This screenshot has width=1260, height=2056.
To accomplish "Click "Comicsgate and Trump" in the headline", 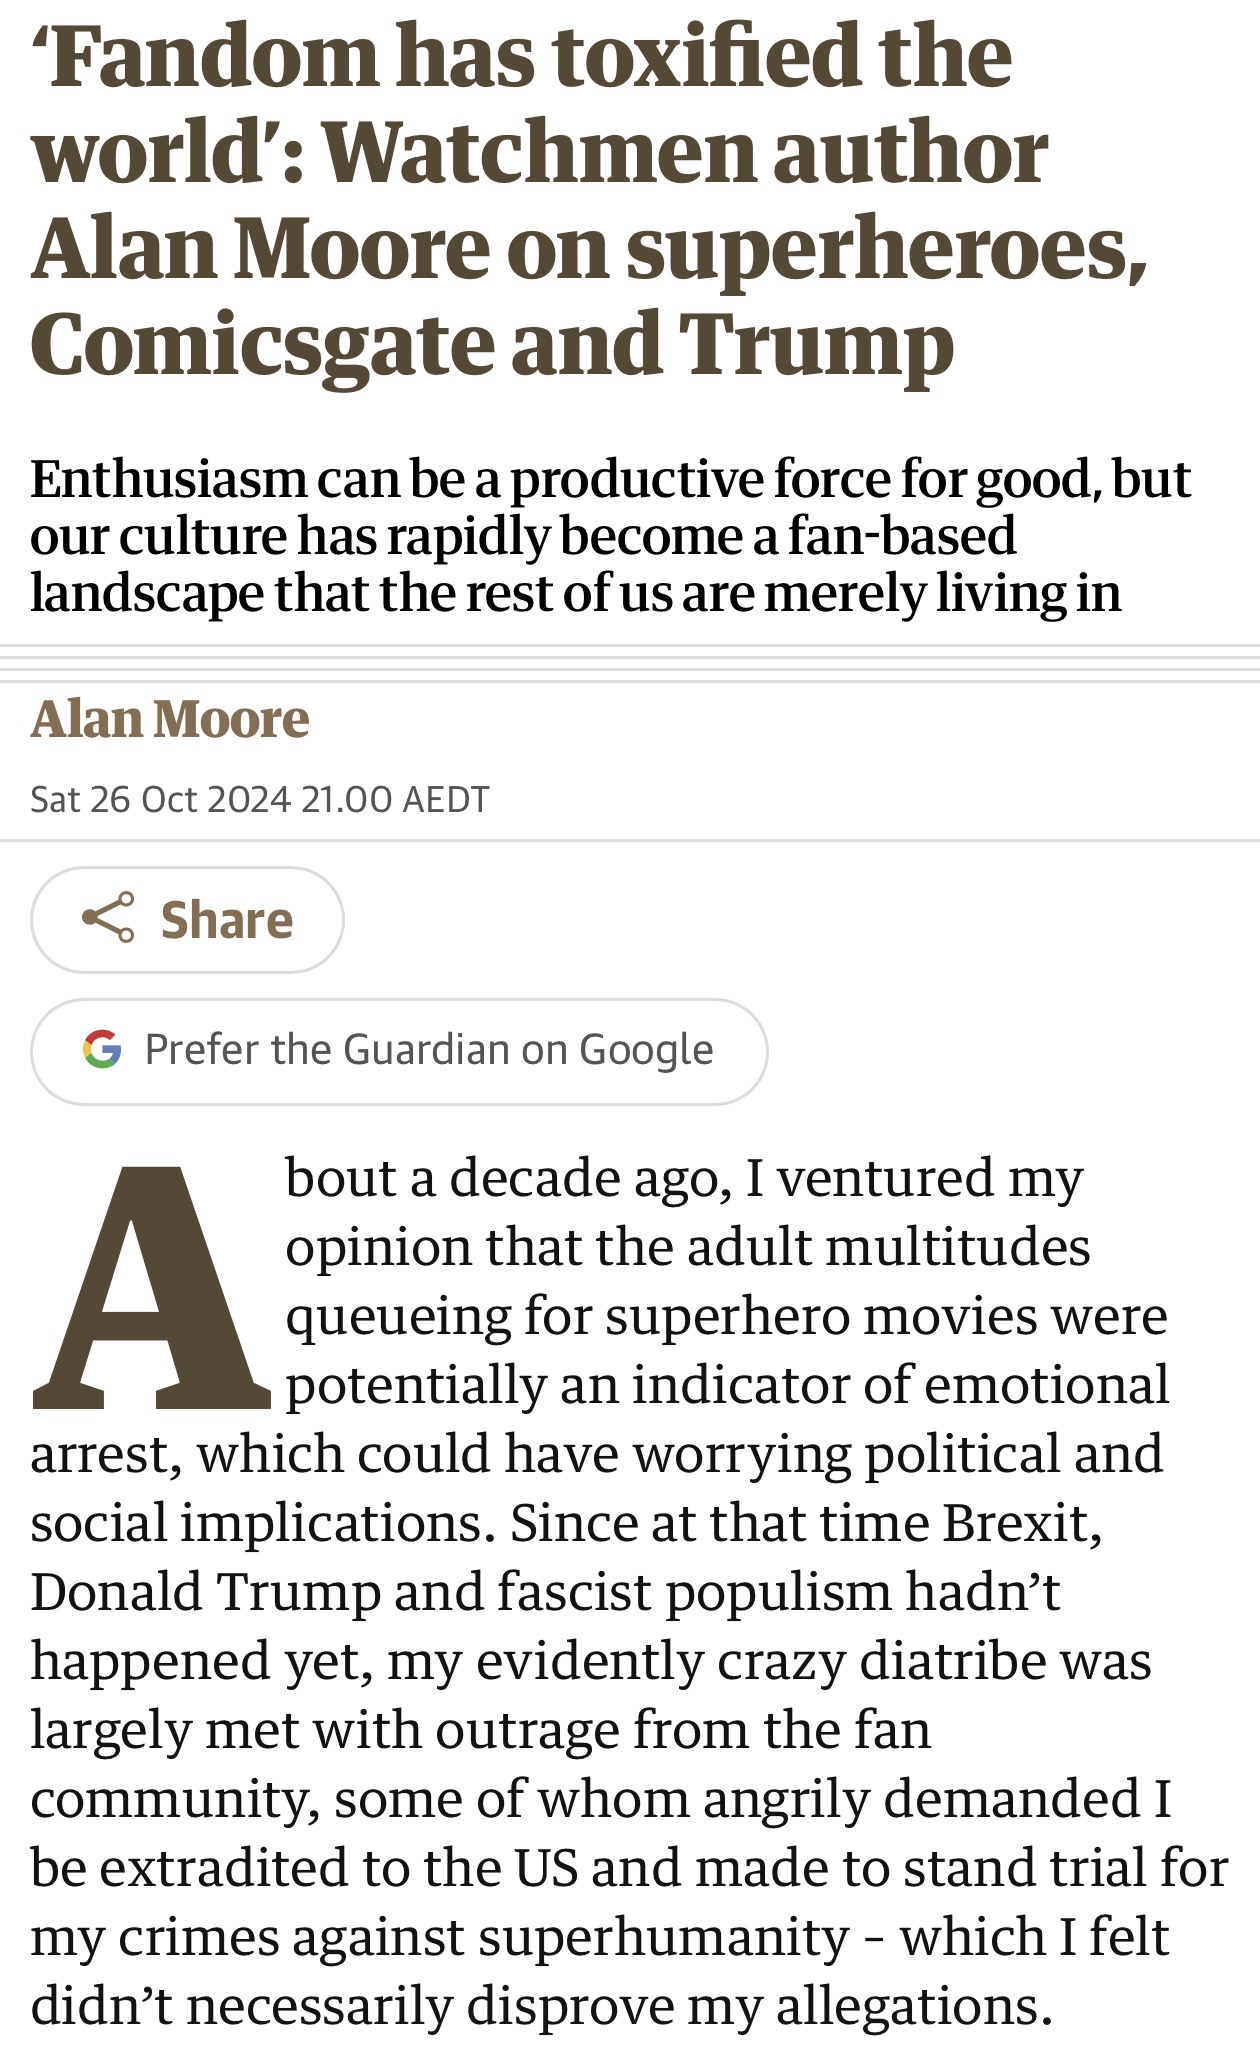I will click(x=492, y=343).
